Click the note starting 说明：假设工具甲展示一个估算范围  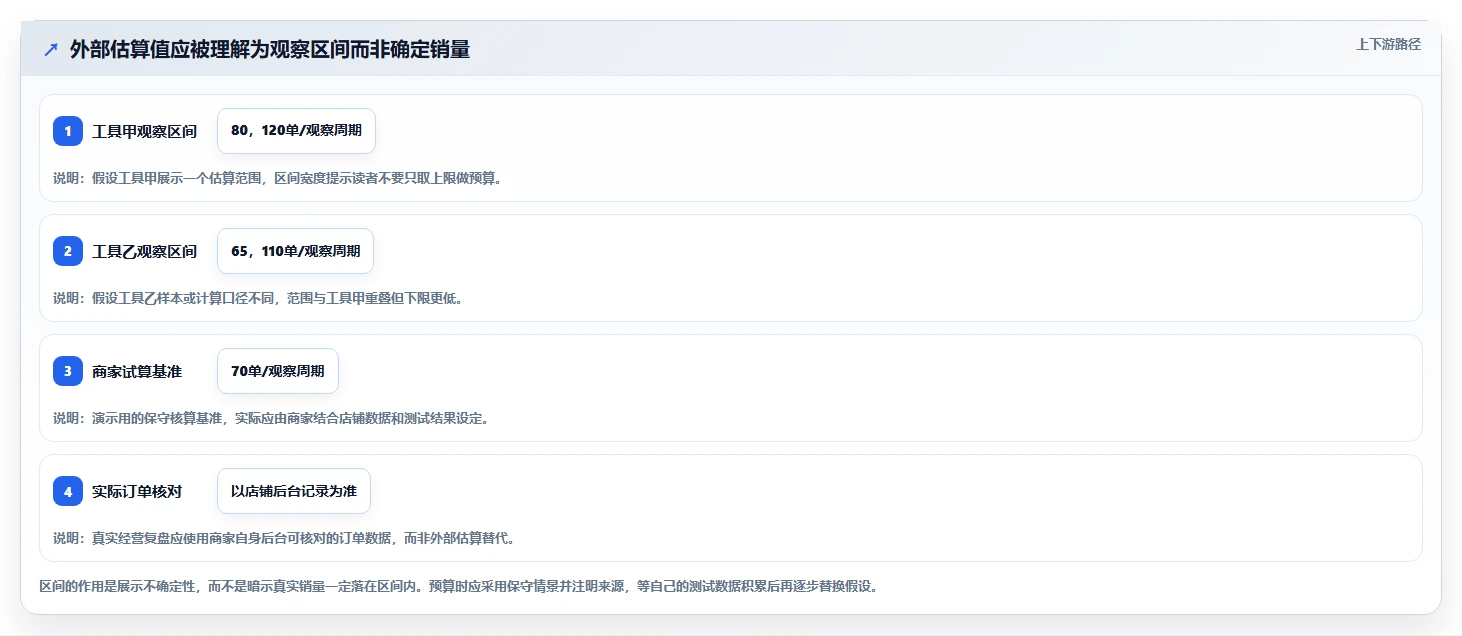277,178
